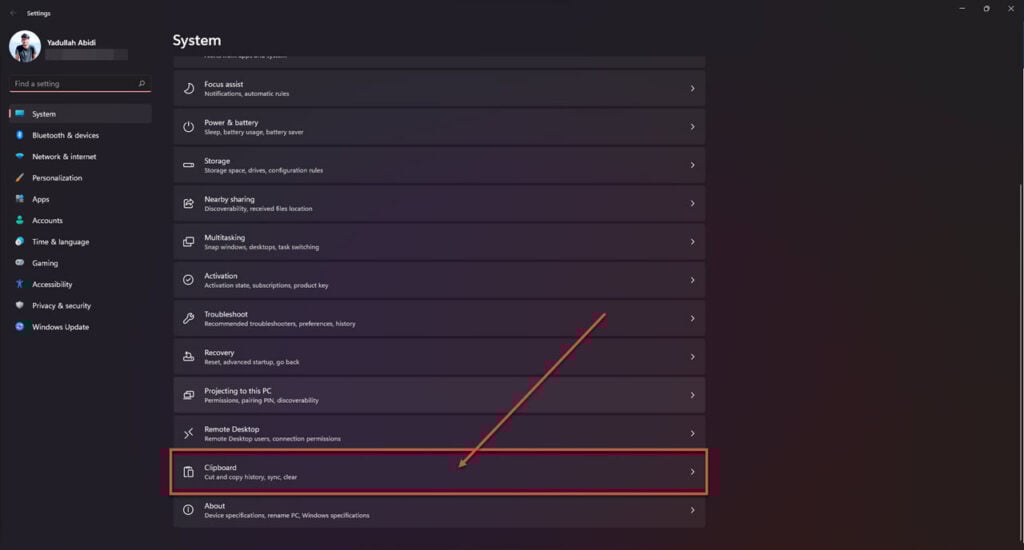Viewport: 1024px width, 550px height.
Task: Click the Focus assist moon icon
Action: click(x=189, y=89)
